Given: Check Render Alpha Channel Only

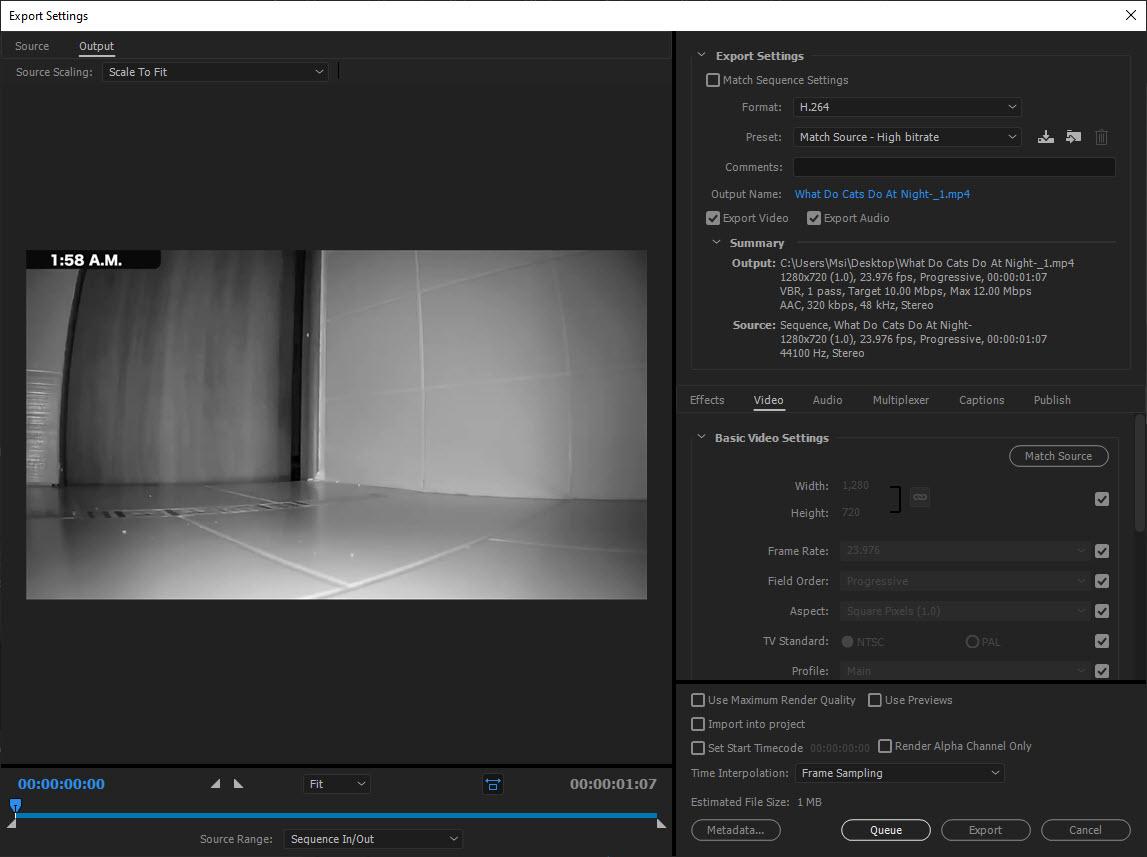Looking at the screenshot, I should click(885, 746).
